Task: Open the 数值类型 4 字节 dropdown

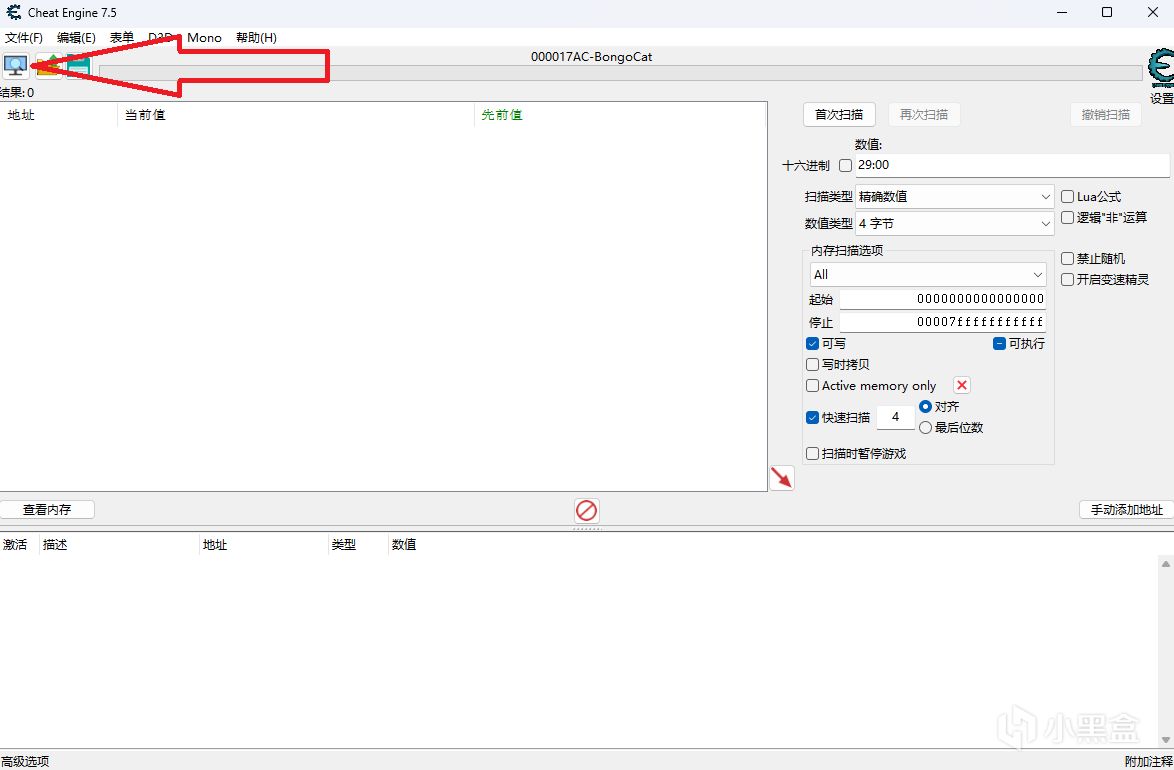Action: pyautogui.click(x=955, y=223)
